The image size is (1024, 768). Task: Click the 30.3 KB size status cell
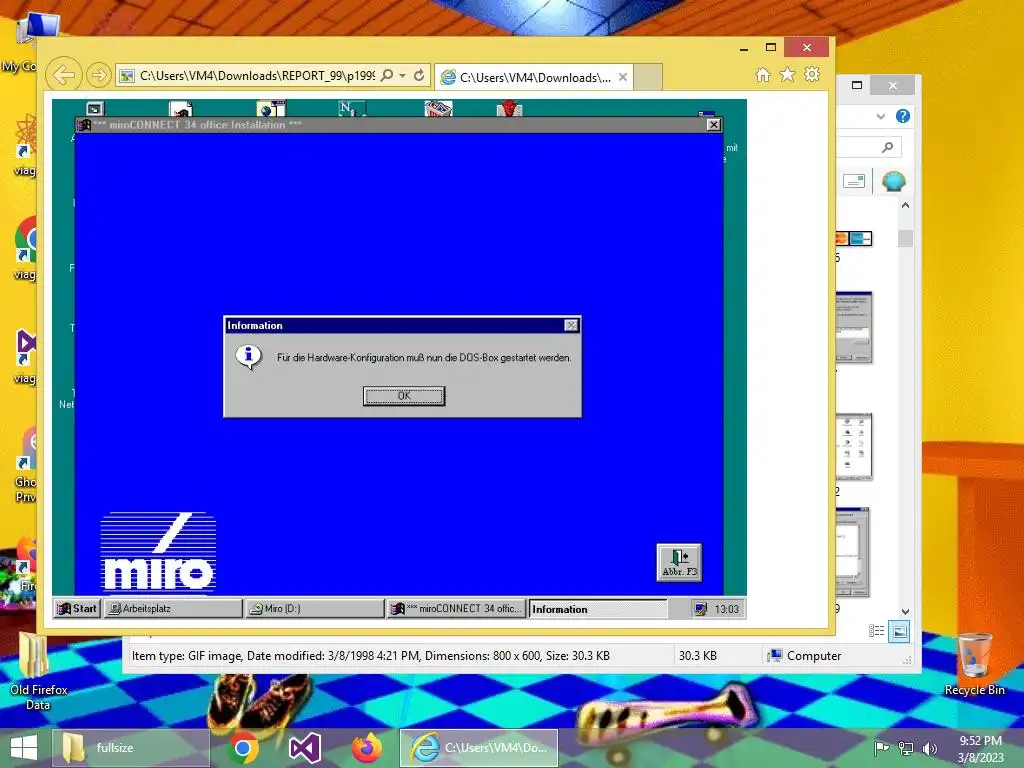[697, 656]
